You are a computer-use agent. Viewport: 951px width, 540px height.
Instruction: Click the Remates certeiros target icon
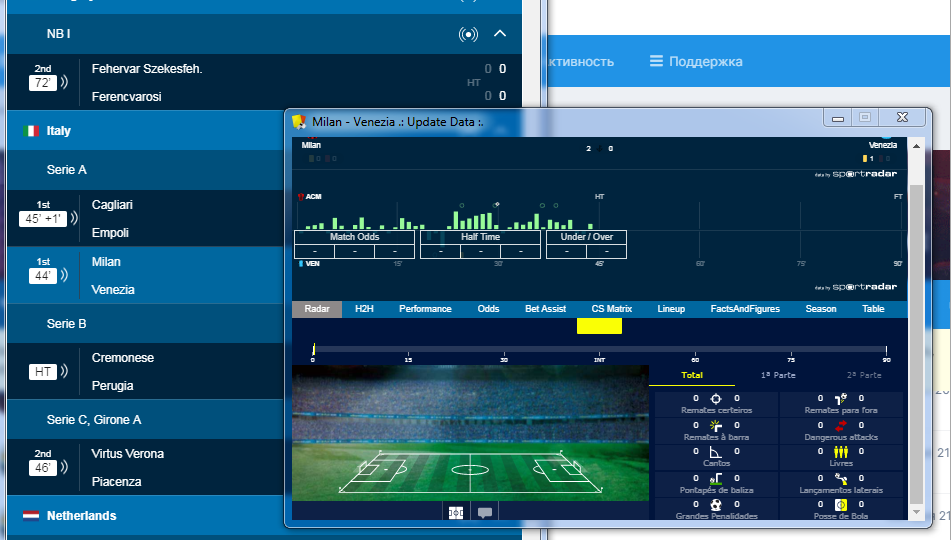click(x=715, y=398)
